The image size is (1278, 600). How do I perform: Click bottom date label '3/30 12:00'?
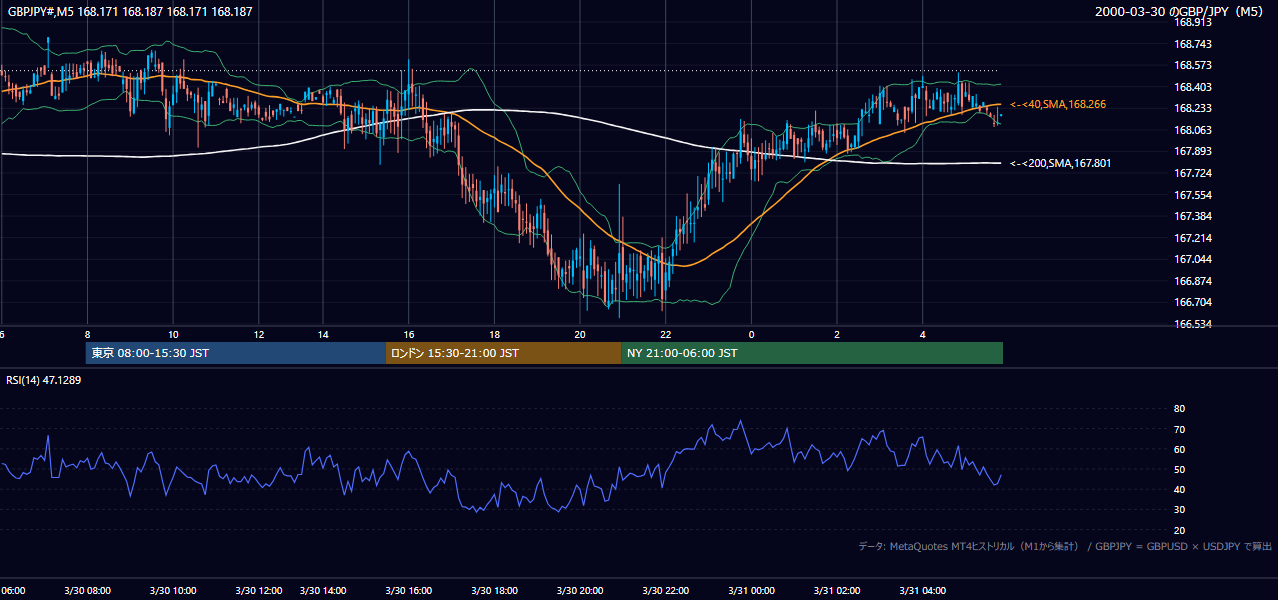coord(259,591)
